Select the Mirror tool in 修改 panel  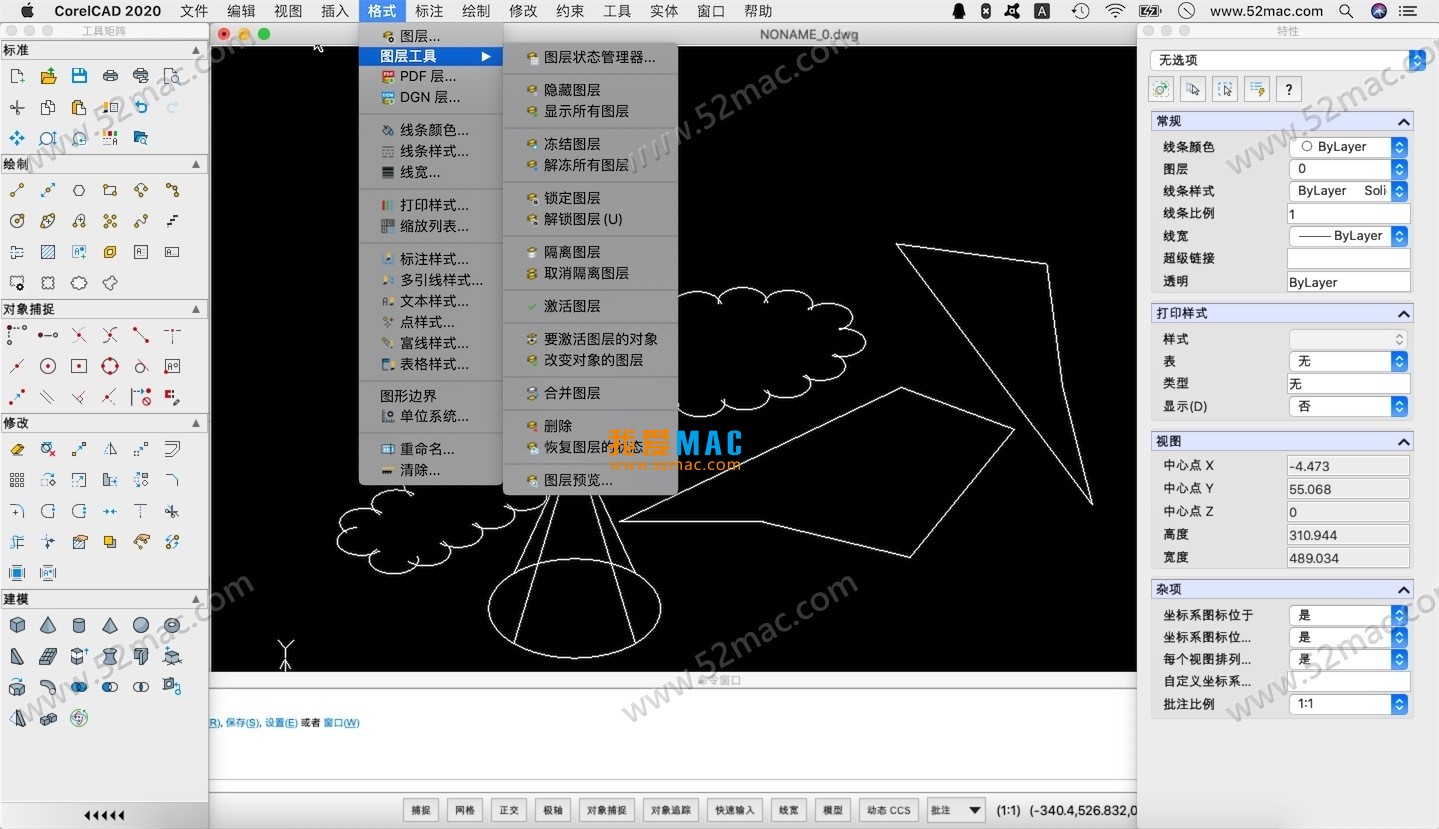coord(110,449)
